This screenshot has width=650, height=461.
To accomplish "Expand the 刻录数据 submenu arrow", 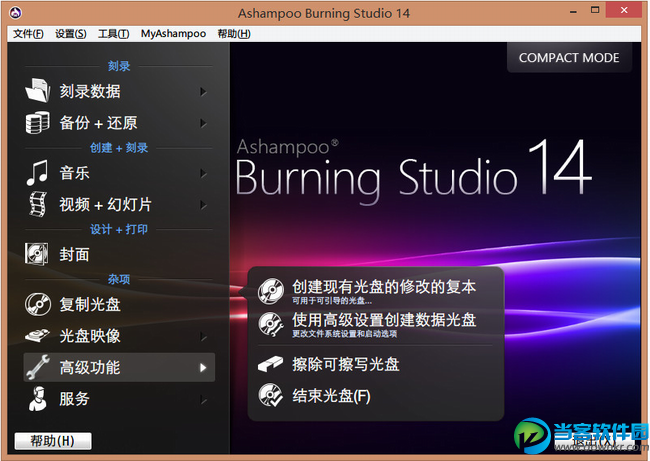I will [203, 91].
